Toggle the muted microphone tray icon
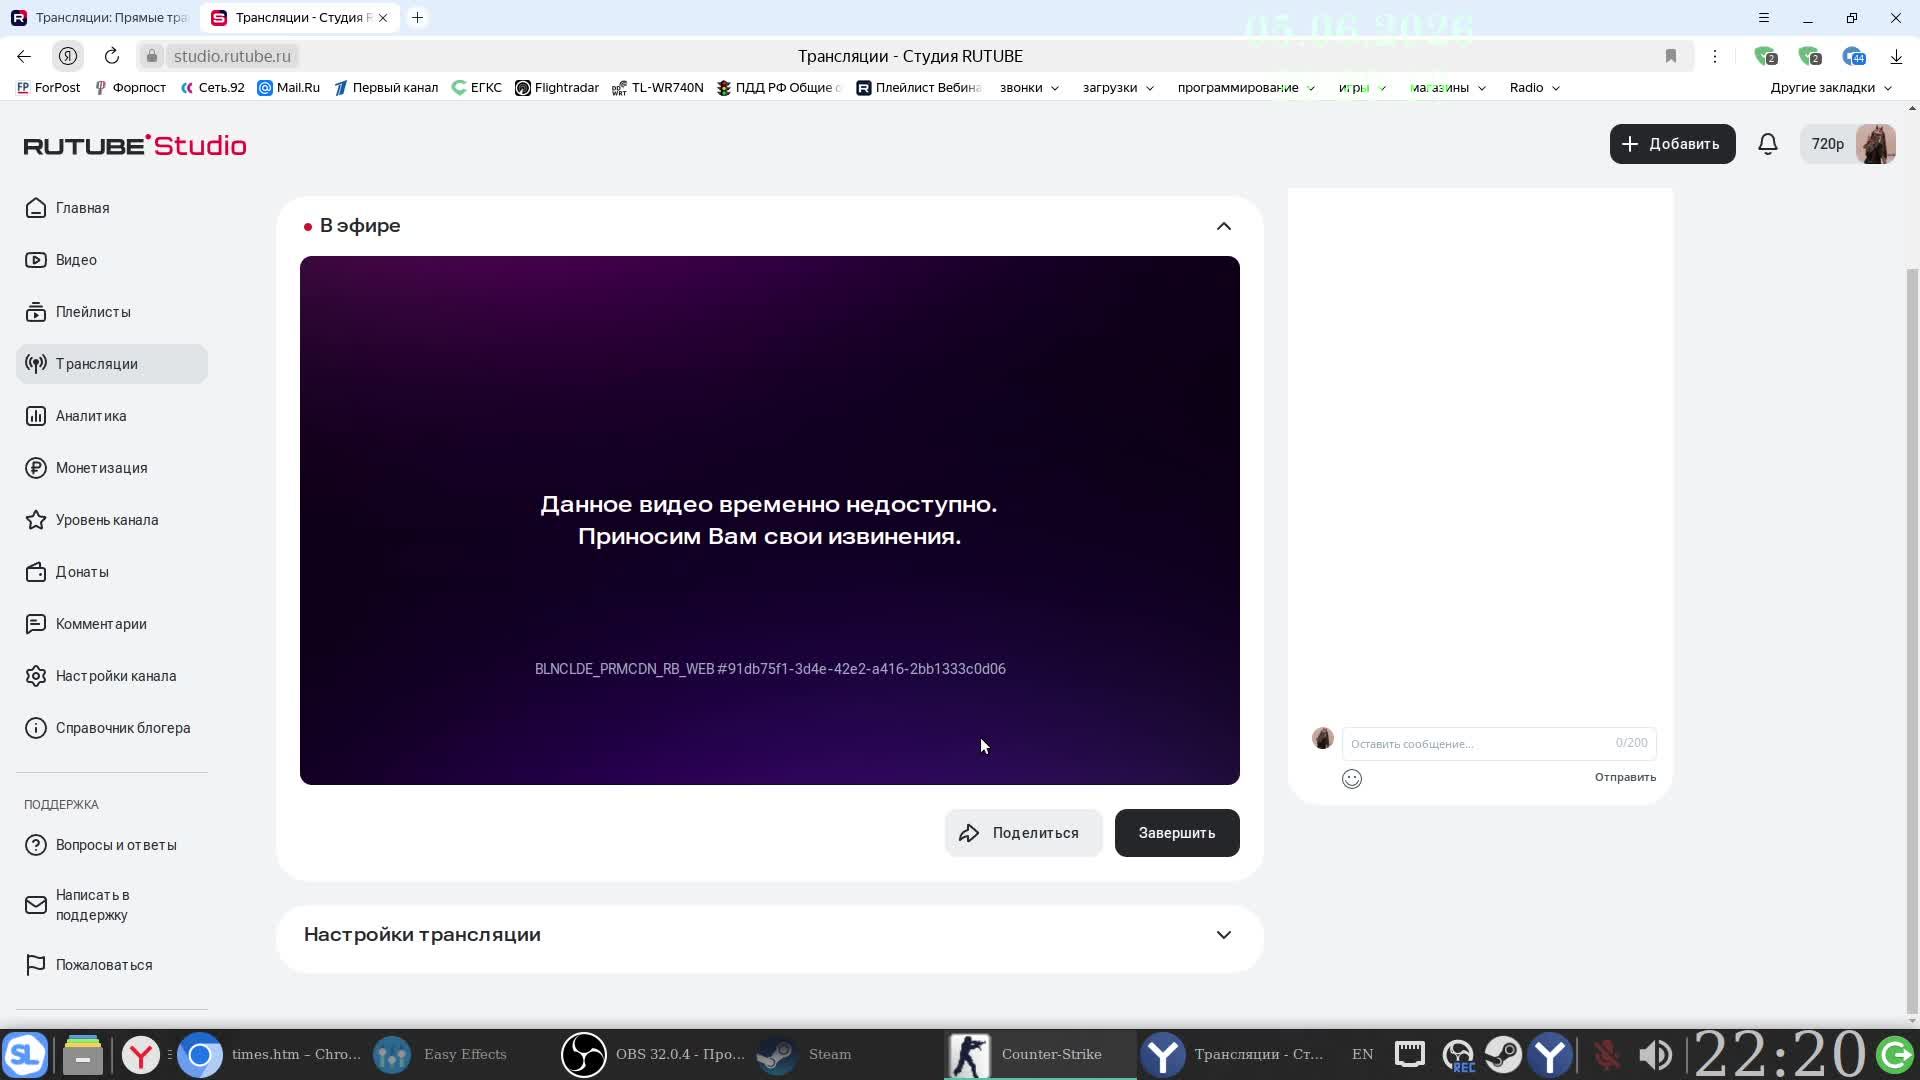1920x1080 pixels. pyautogui.click(x=1607, y=1054)
